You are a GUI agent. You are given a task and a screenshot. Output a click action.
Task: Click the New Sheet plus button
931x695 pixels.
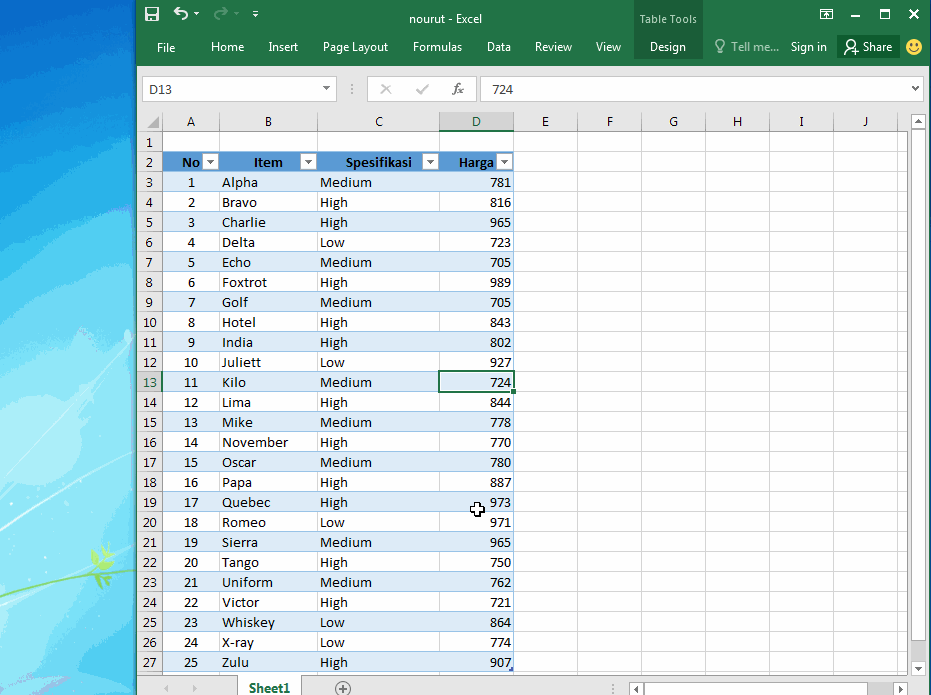(343, 688)
